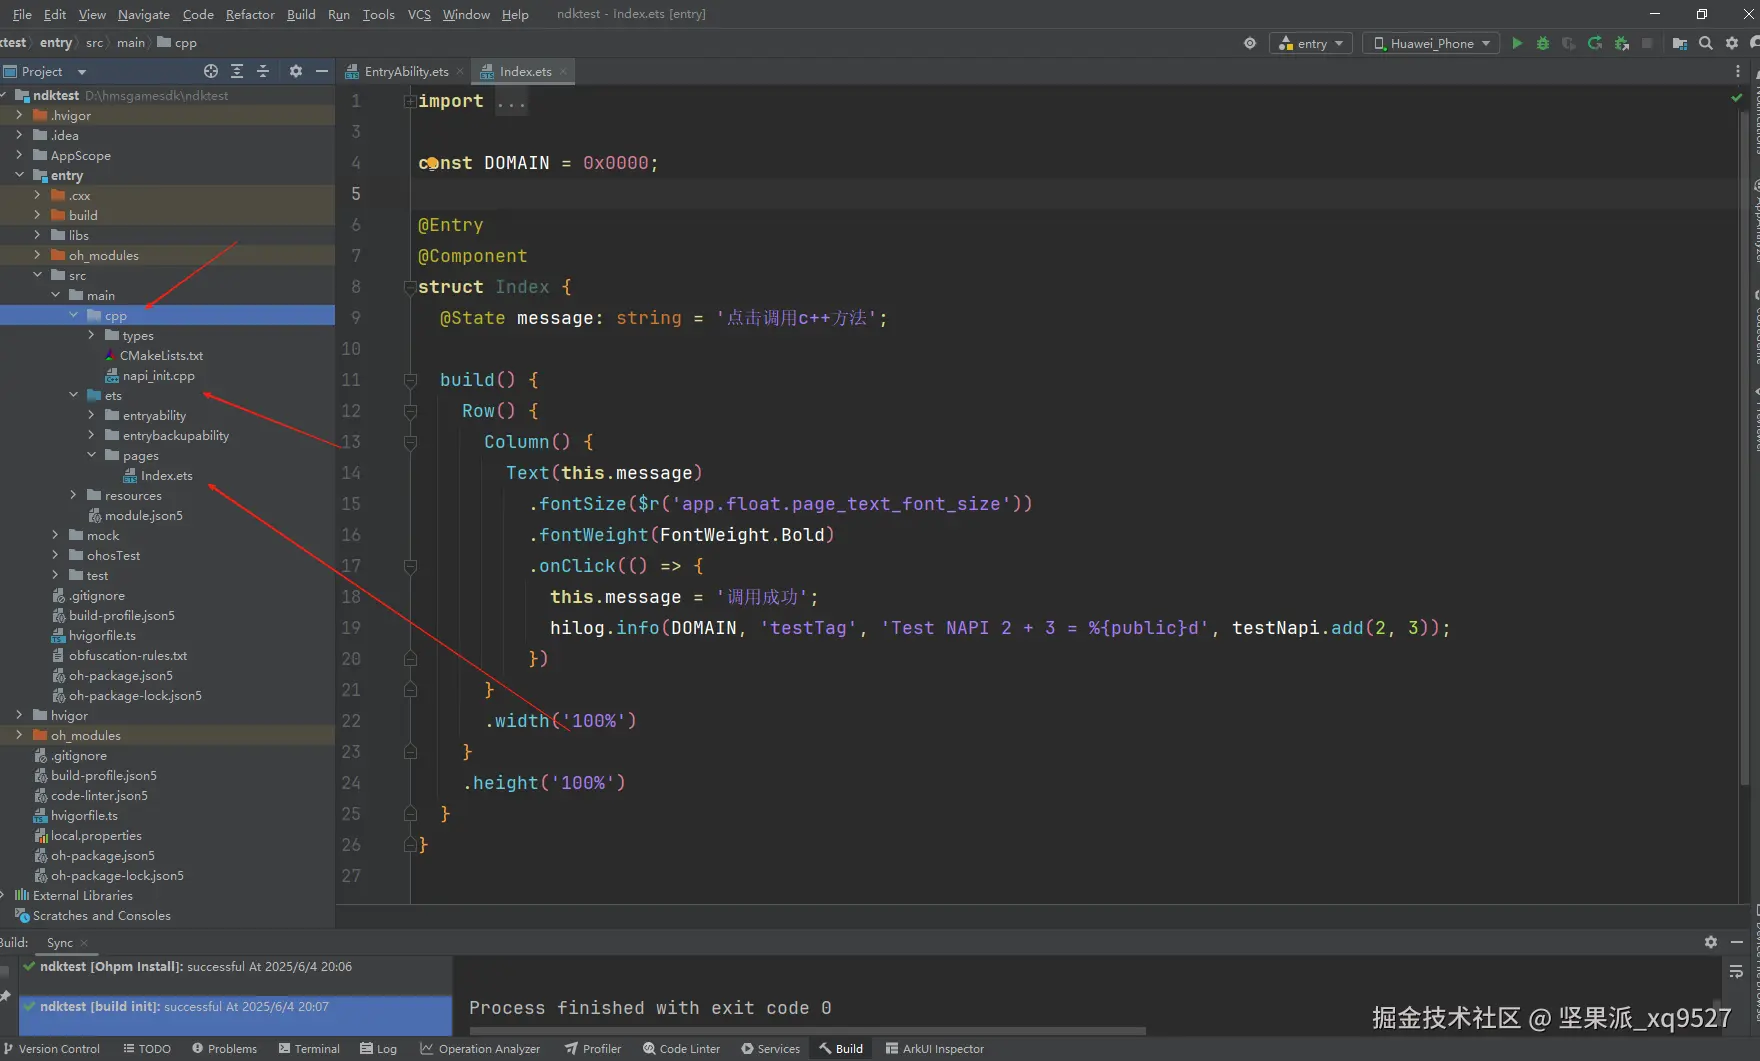Open the Refactor menu
Screen dimensions: 1760x1061
[250, 14]
